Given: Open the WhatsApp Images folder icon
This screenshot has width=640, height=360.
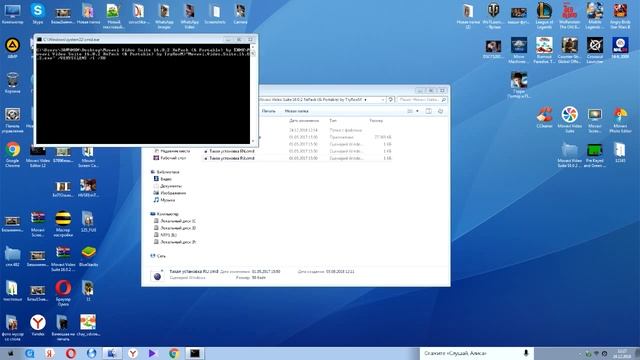Looking at the screenshot, I should click(x=164, y=16).
